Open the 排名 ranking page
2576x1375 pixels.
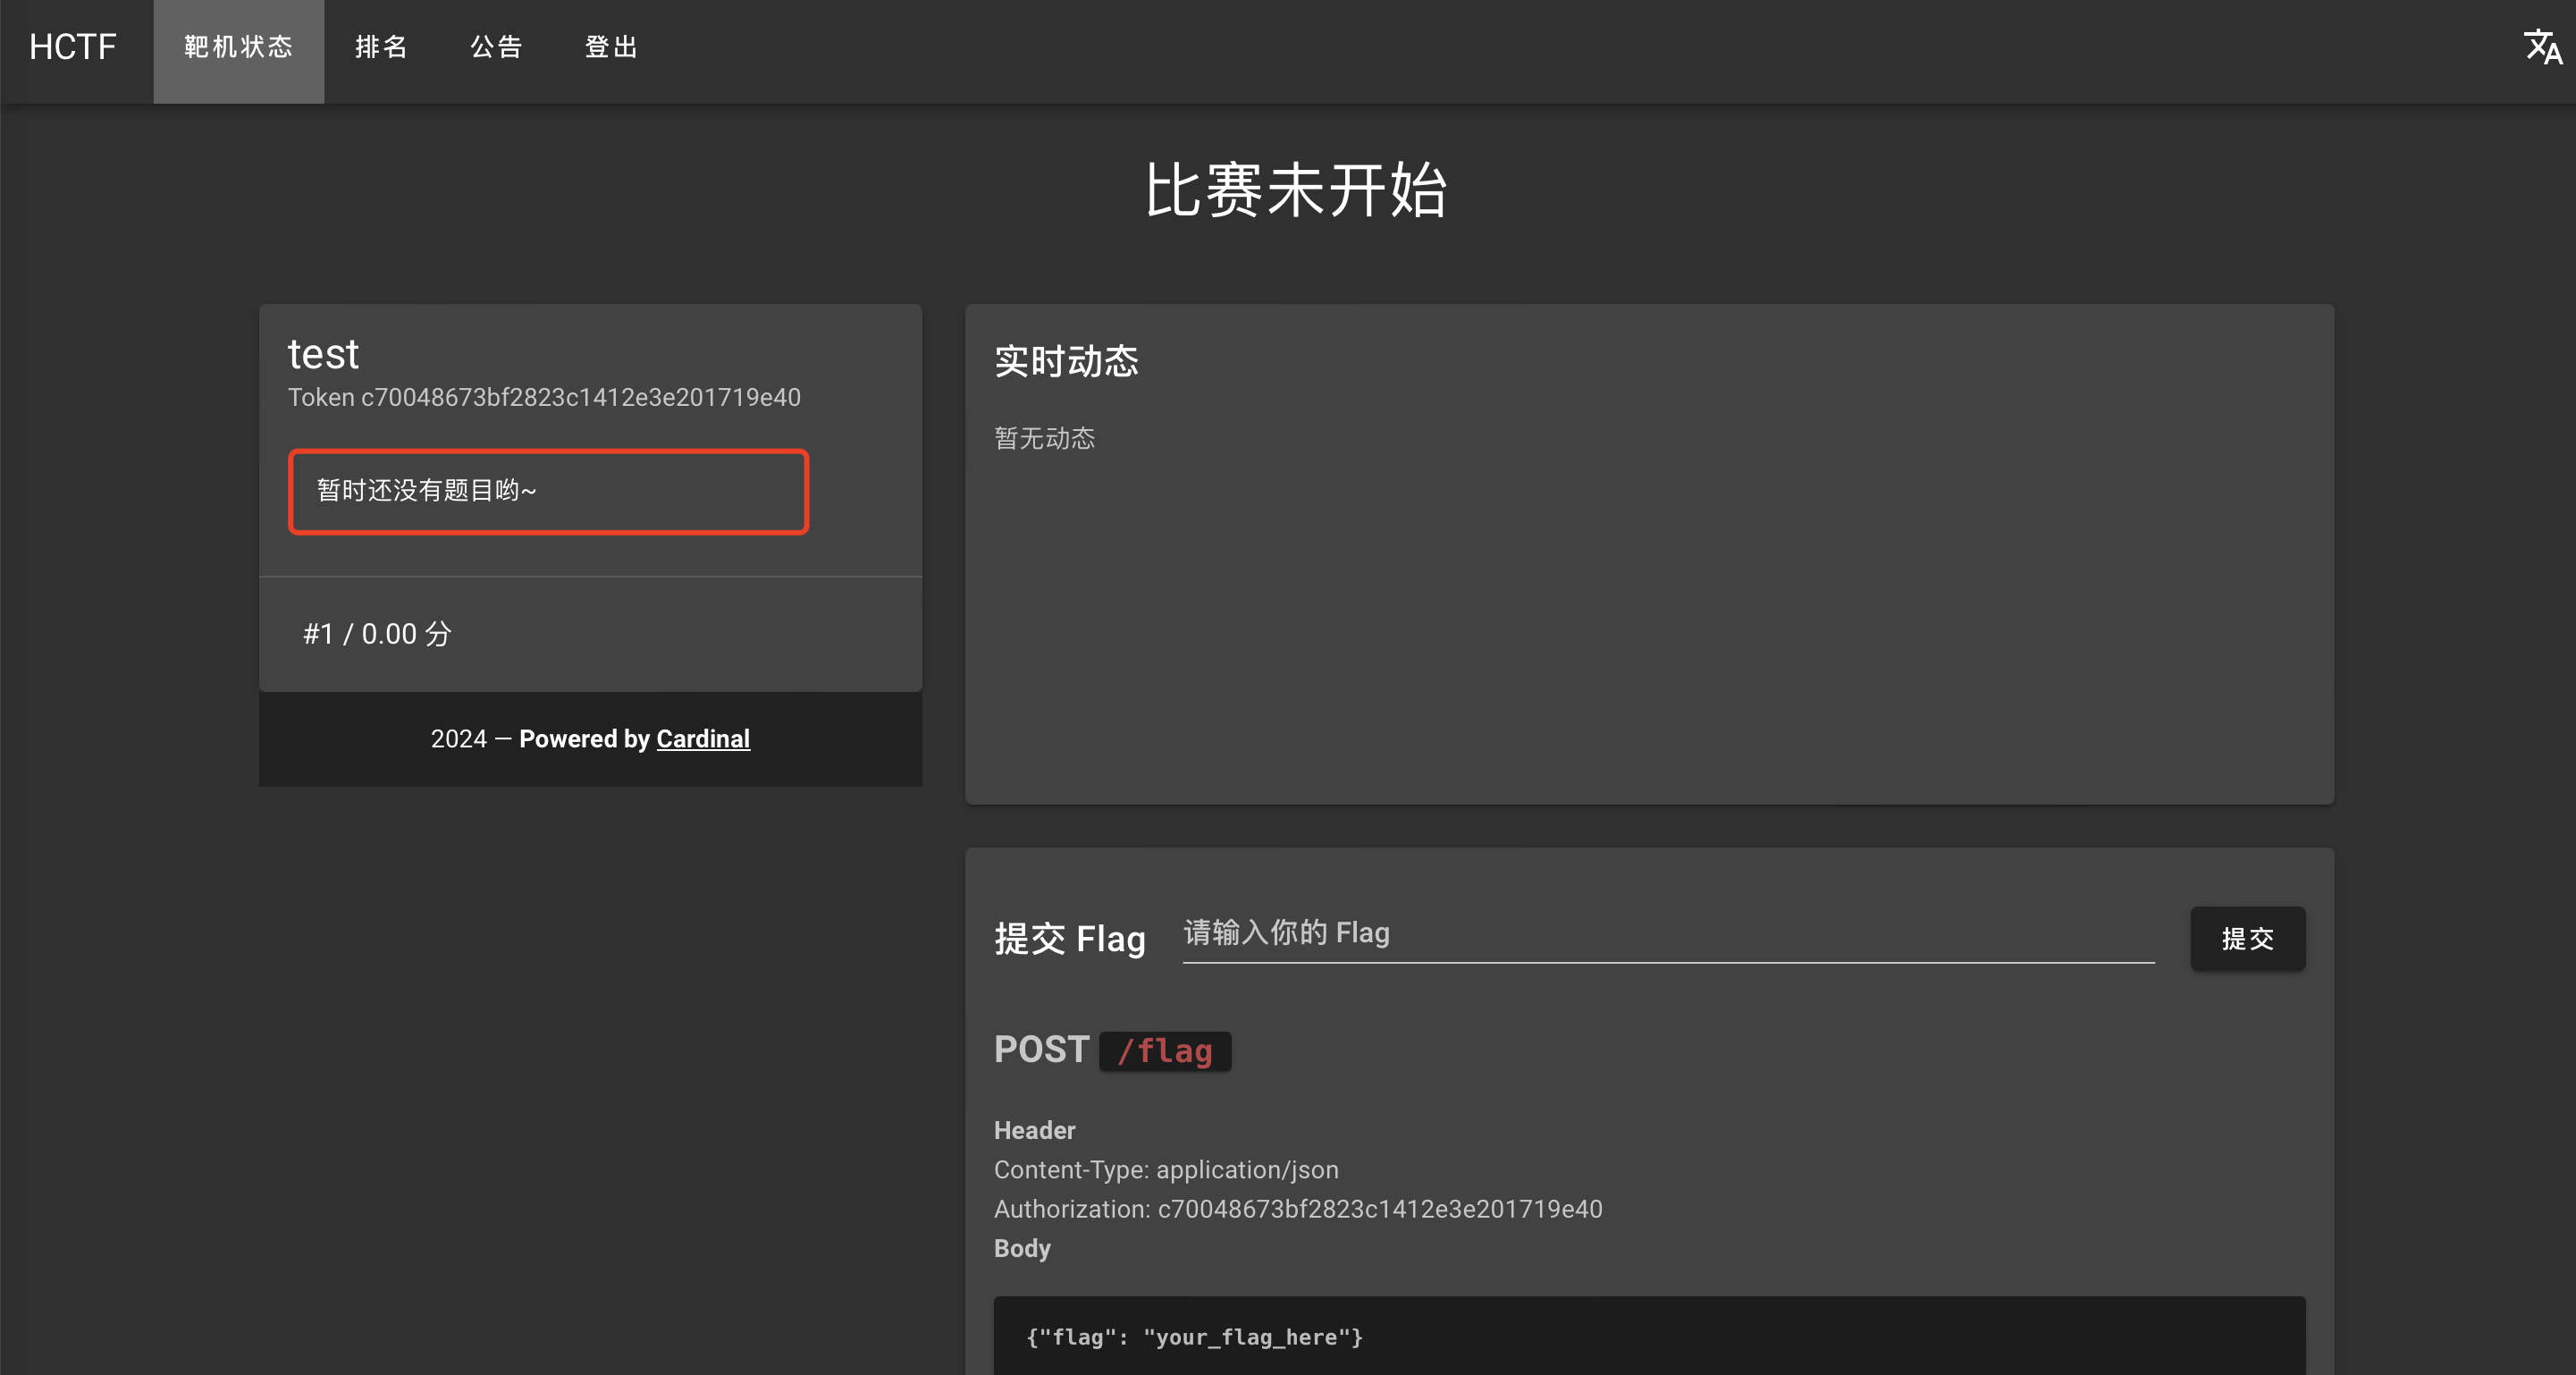tap(381, 48)
